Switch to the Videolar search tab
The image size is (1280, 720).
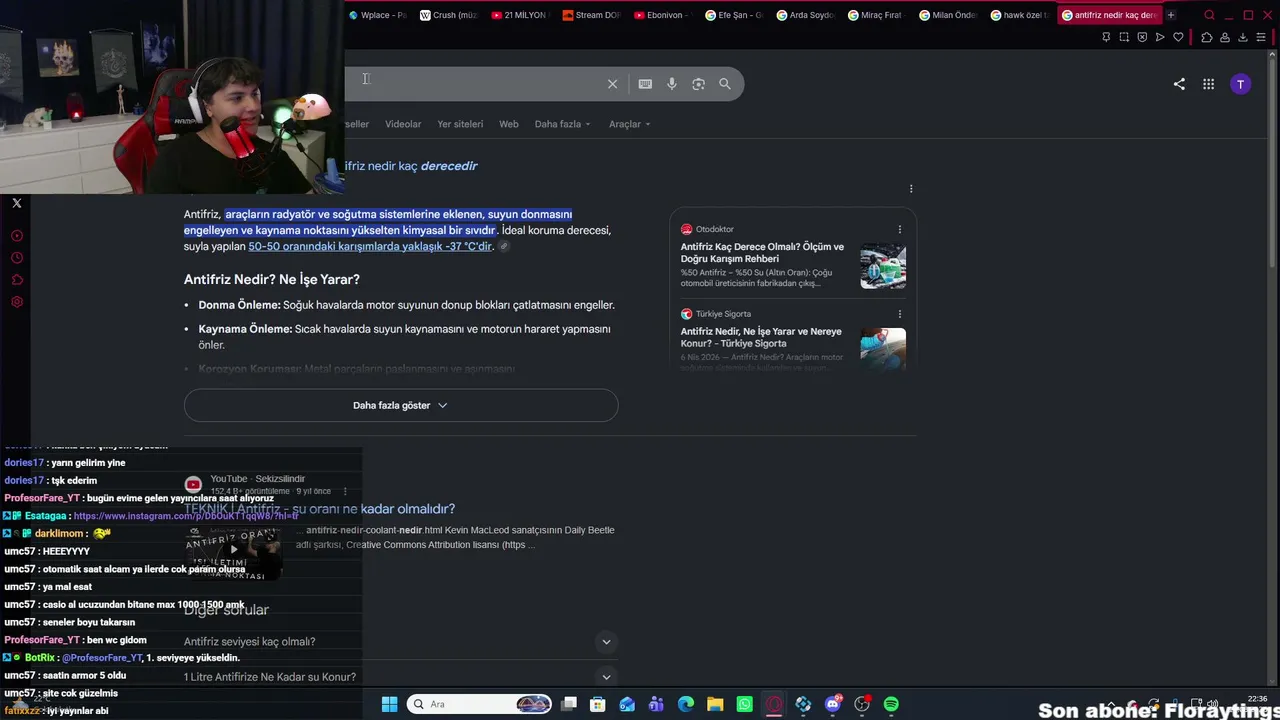point(403,124)
